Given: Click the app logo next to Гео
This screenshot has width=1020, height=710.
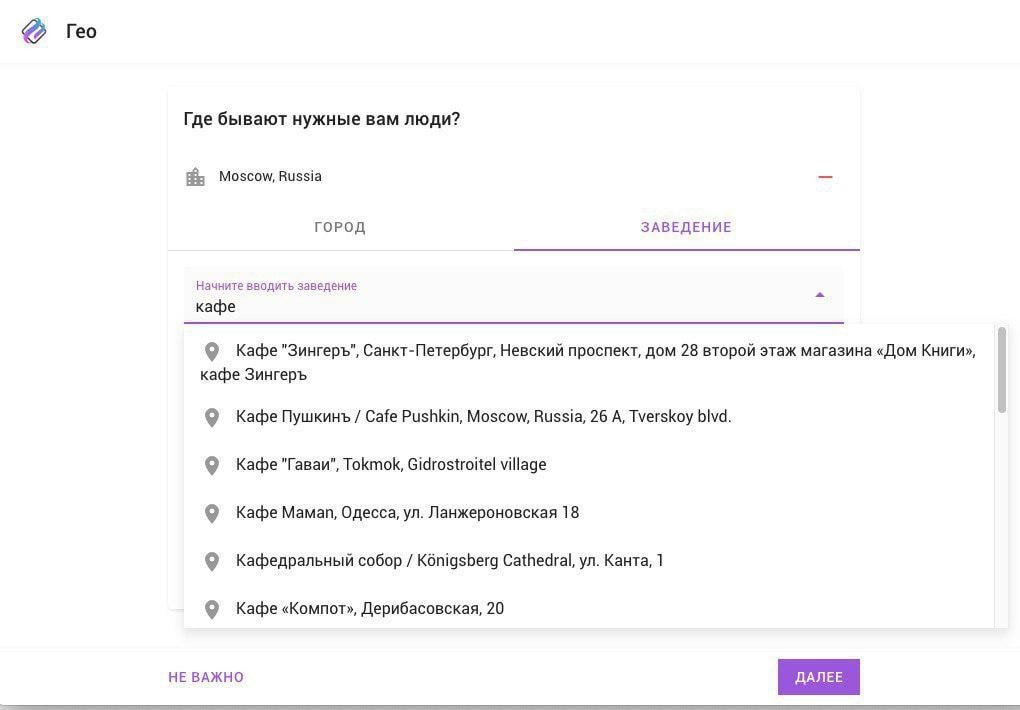Looking at the screenshot, I should click(34, 31).
